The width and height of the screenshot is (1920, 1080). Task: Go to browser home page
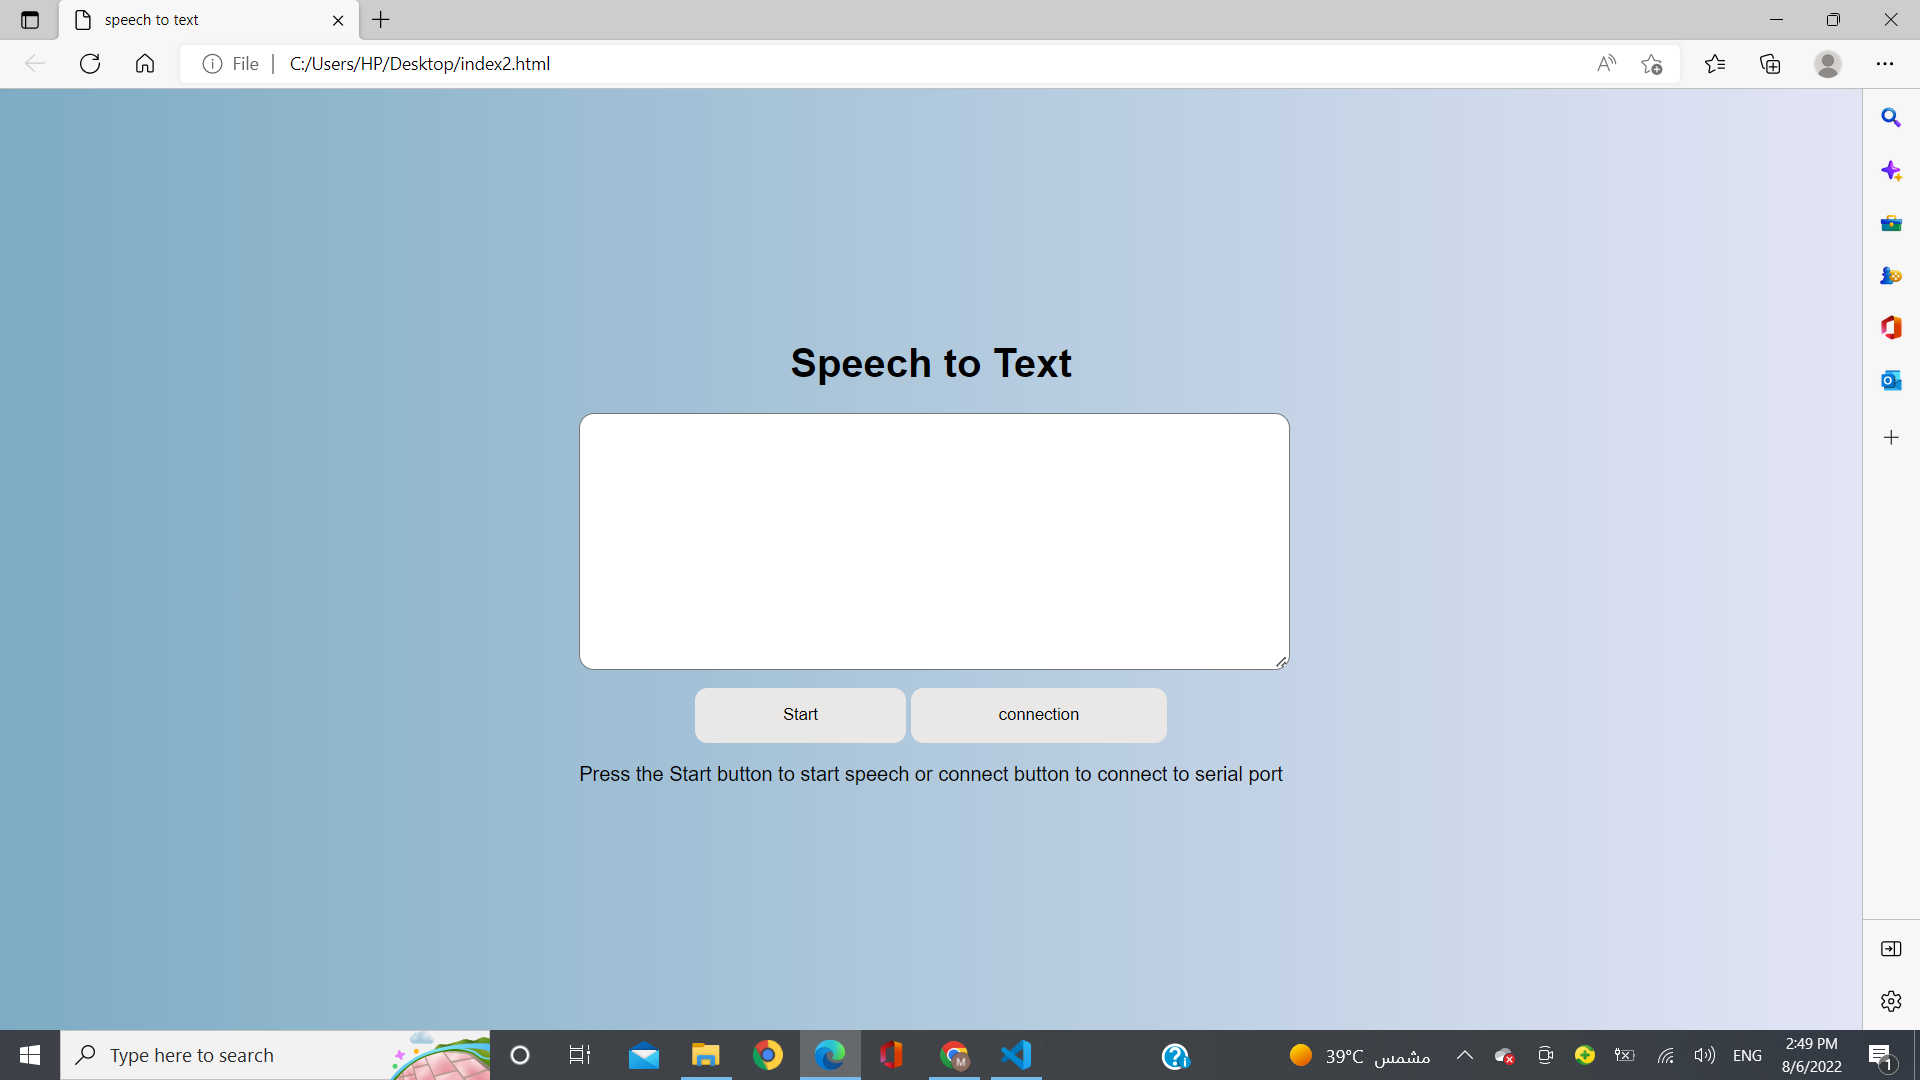pyautogui.click(x=145, y=64)
